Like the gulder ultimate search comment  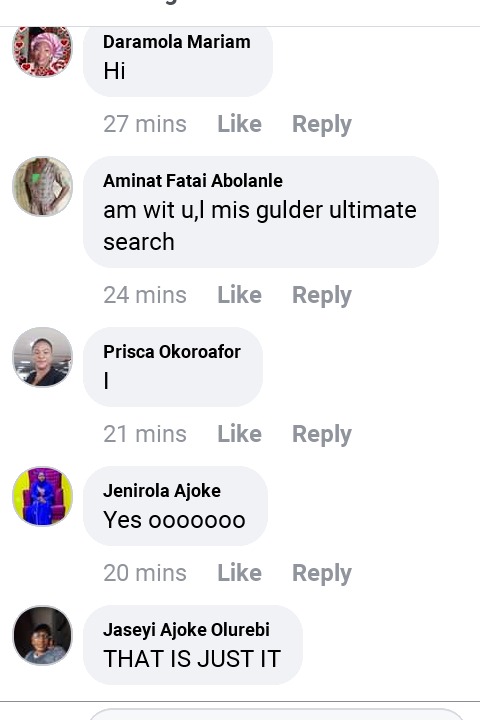[x=239, y=295]
